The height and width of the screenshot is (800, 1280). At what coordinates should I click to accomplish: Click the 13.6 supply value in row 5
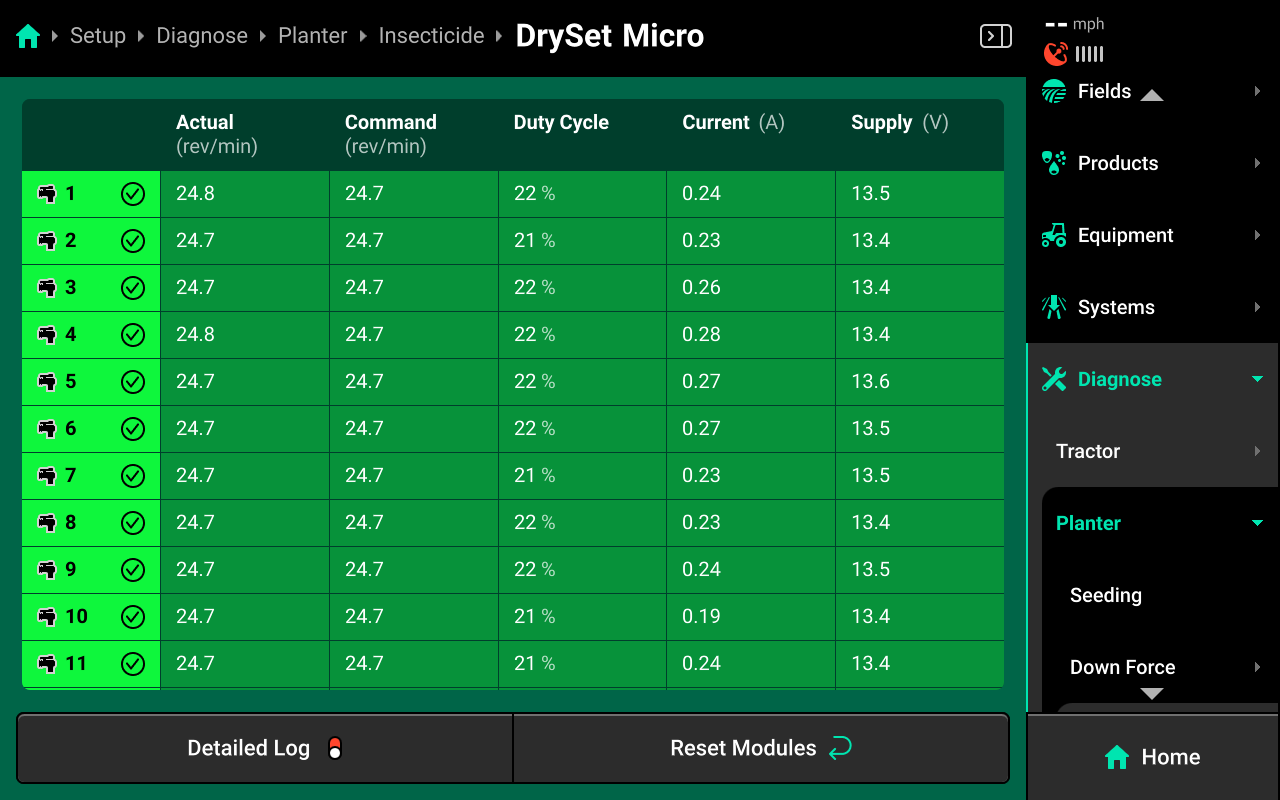(870, 381)
